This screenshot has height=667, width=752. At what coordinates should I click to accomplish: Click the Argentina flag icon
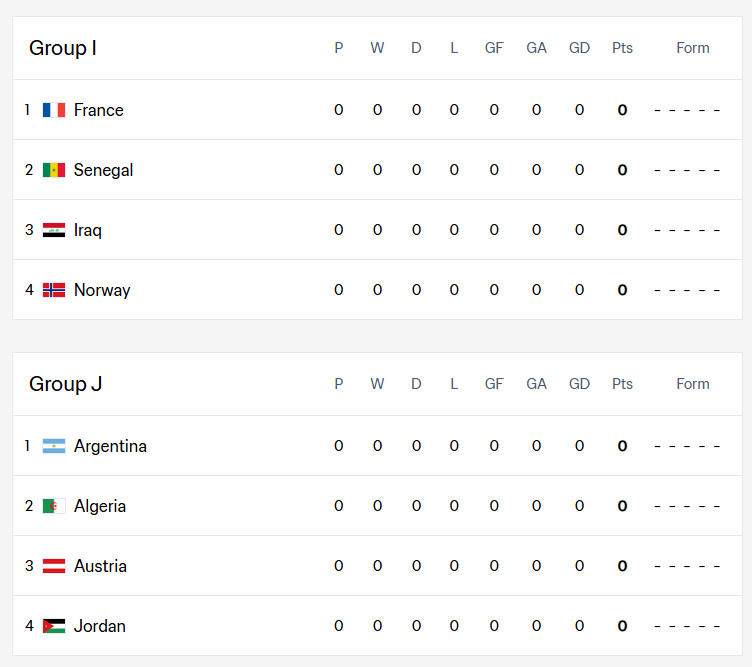pyautogui.click(x=54, y=446)
